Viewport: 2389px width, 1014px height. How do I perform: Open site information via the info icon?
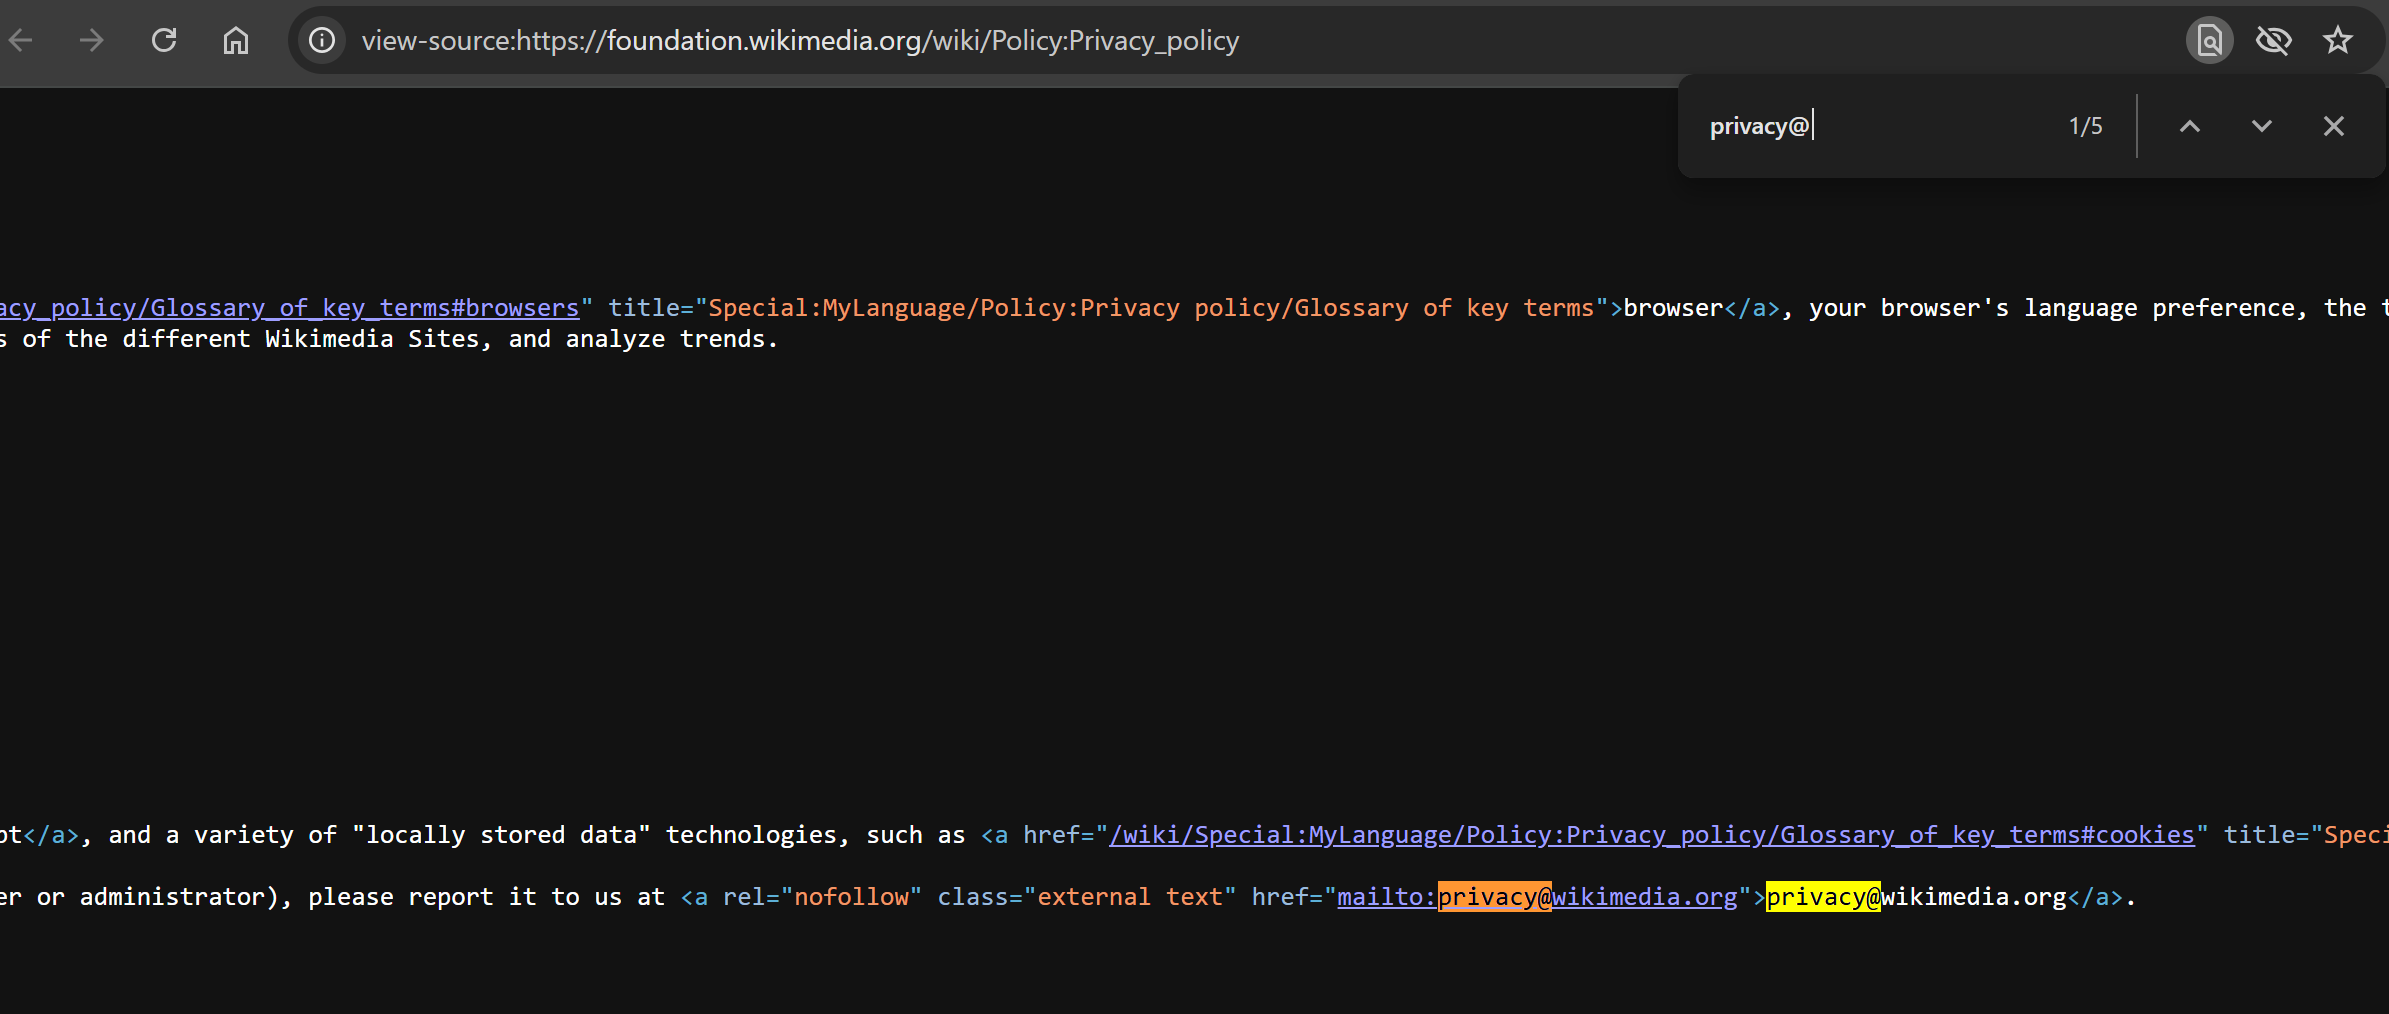[x=321, y=40]
